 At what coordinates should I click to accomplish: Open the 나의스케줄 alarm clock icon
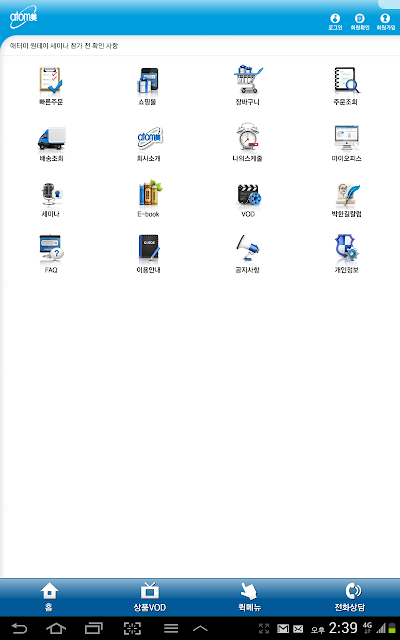(248, 137)
